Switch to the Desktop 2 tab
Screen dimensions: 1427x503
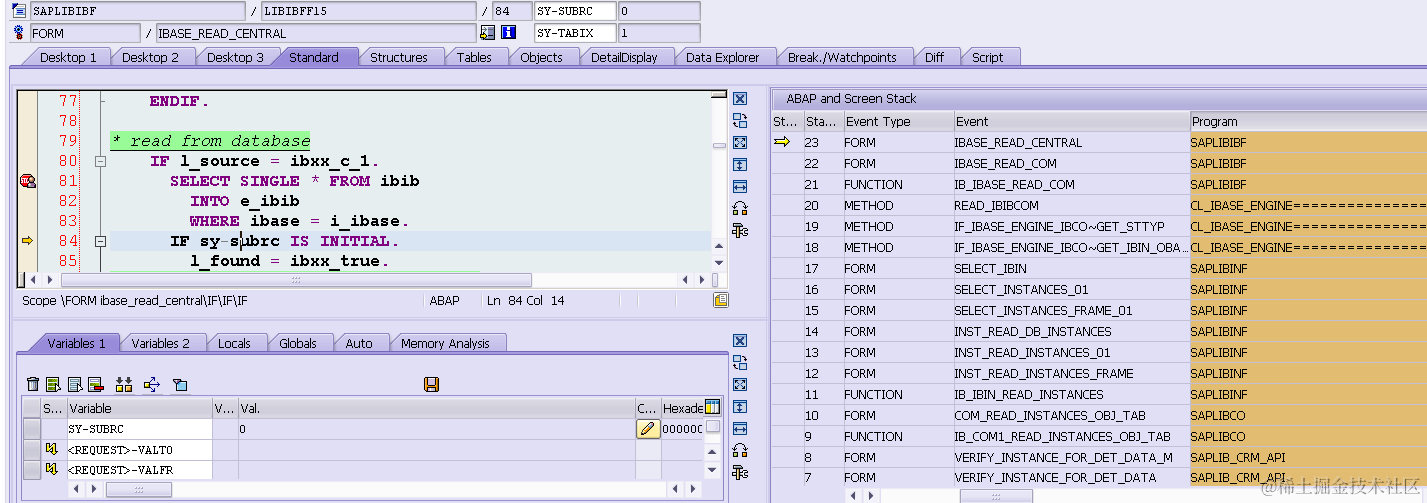[x=150, y=57]
